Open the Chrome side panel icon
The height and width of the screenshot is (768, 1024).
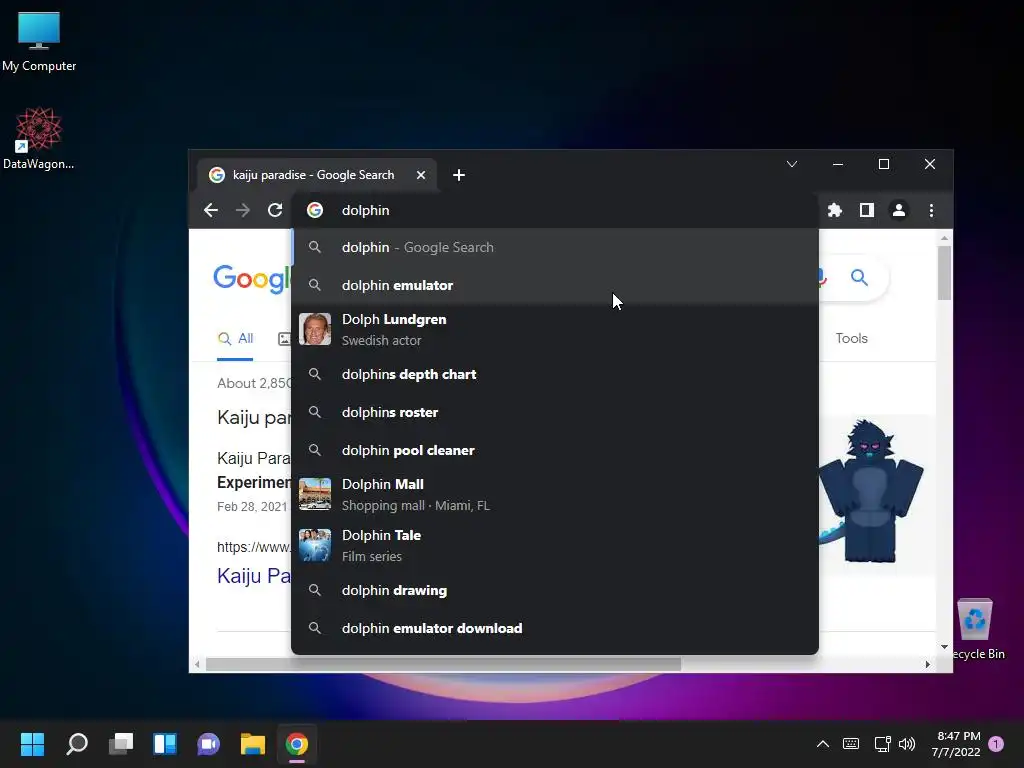[867, 210]
